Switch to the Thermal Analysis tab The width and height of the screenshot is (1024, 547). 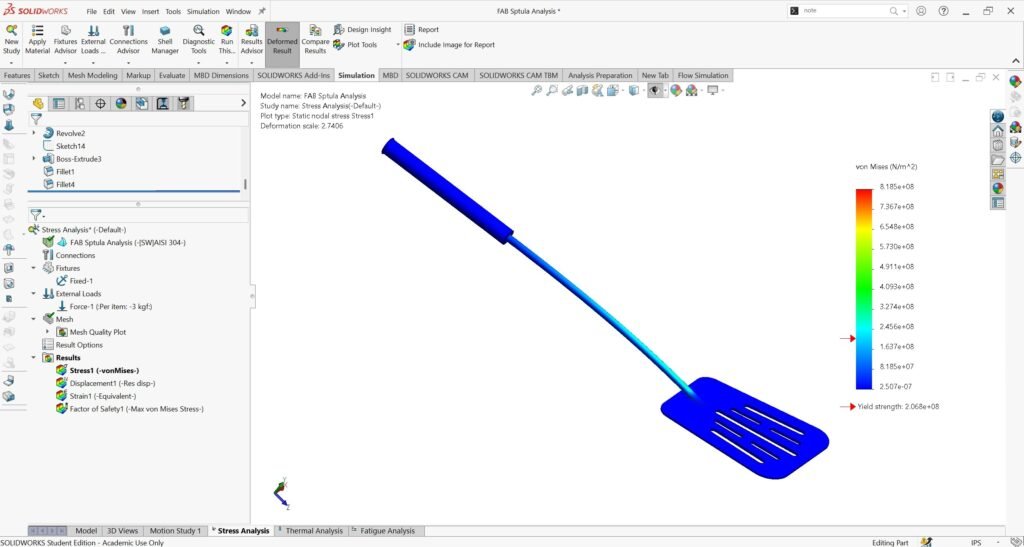(314, 531)
